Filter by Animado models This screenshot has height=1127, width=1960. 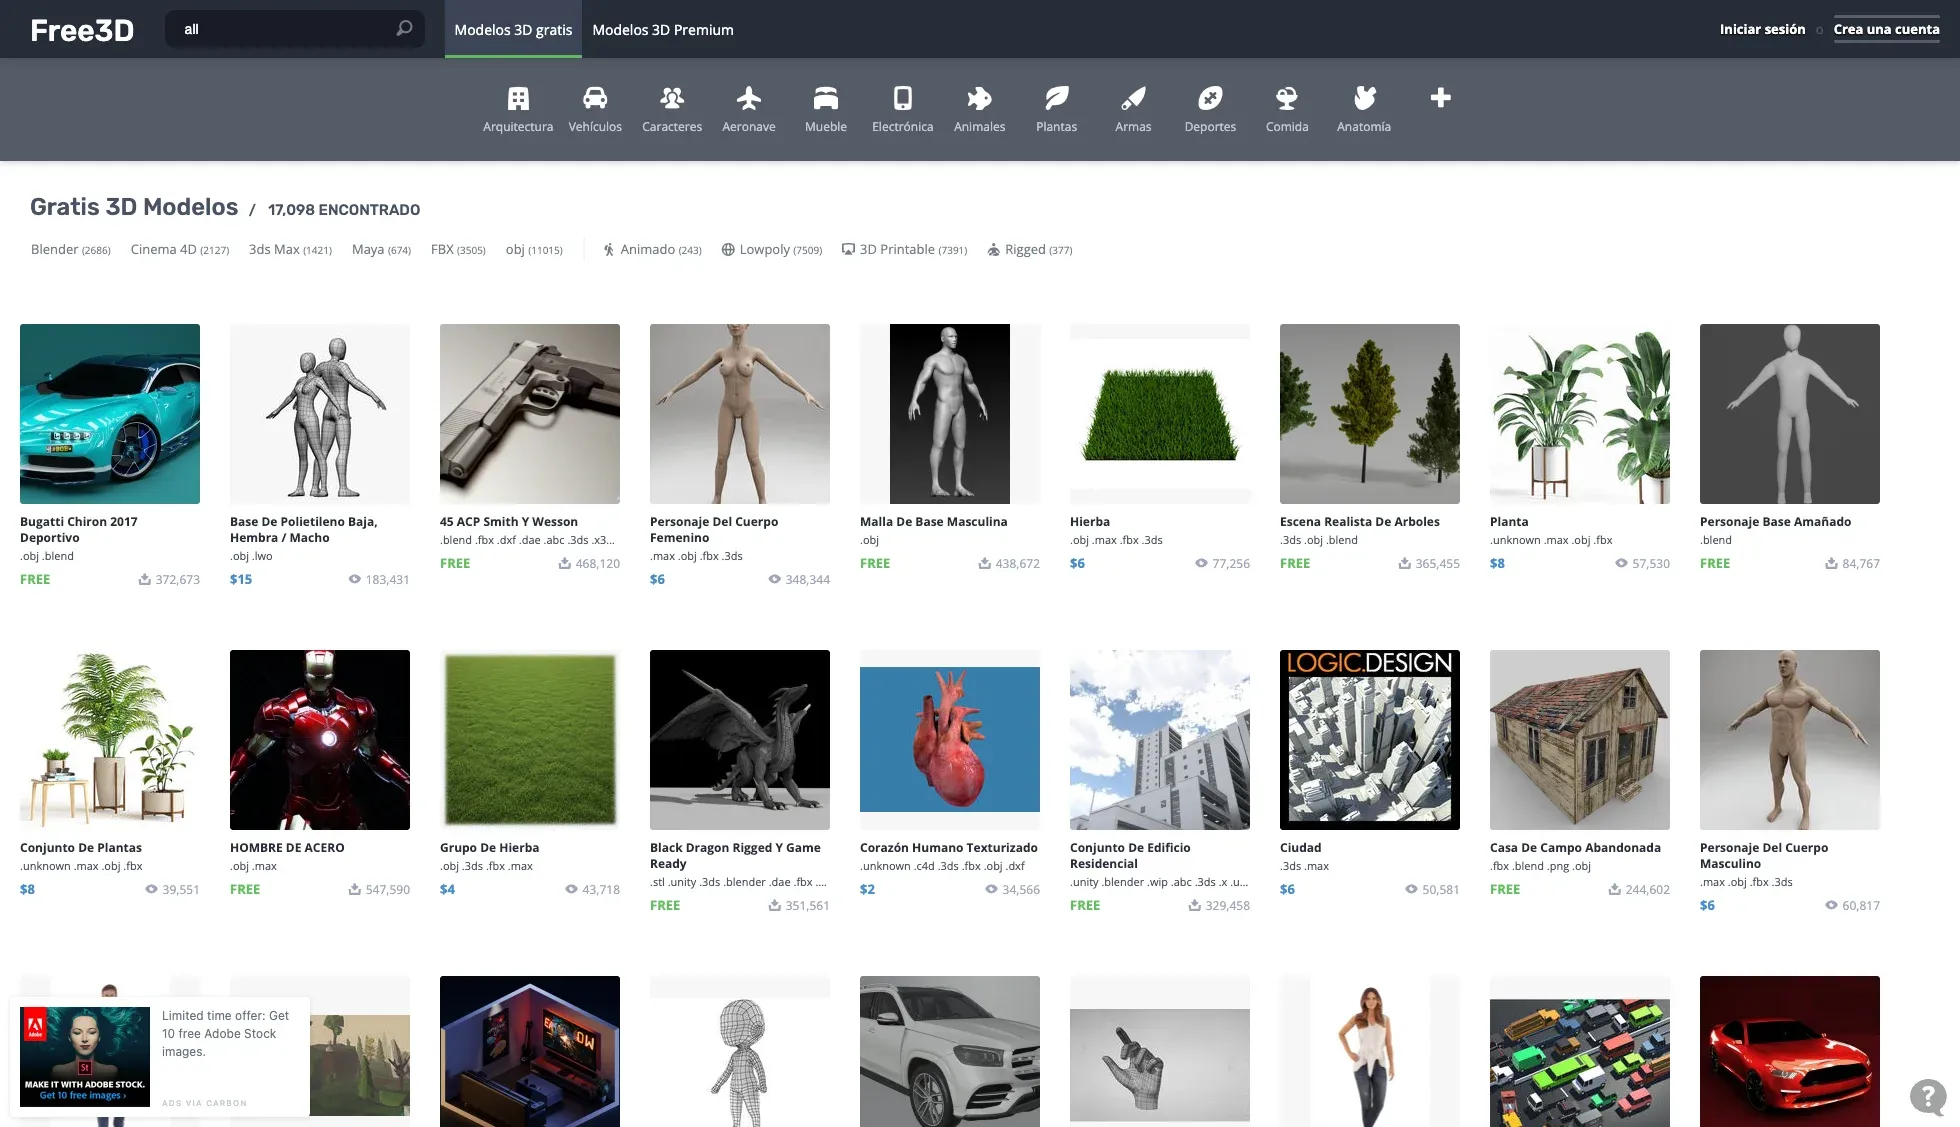pyautogui.click(x=652, y=250)
